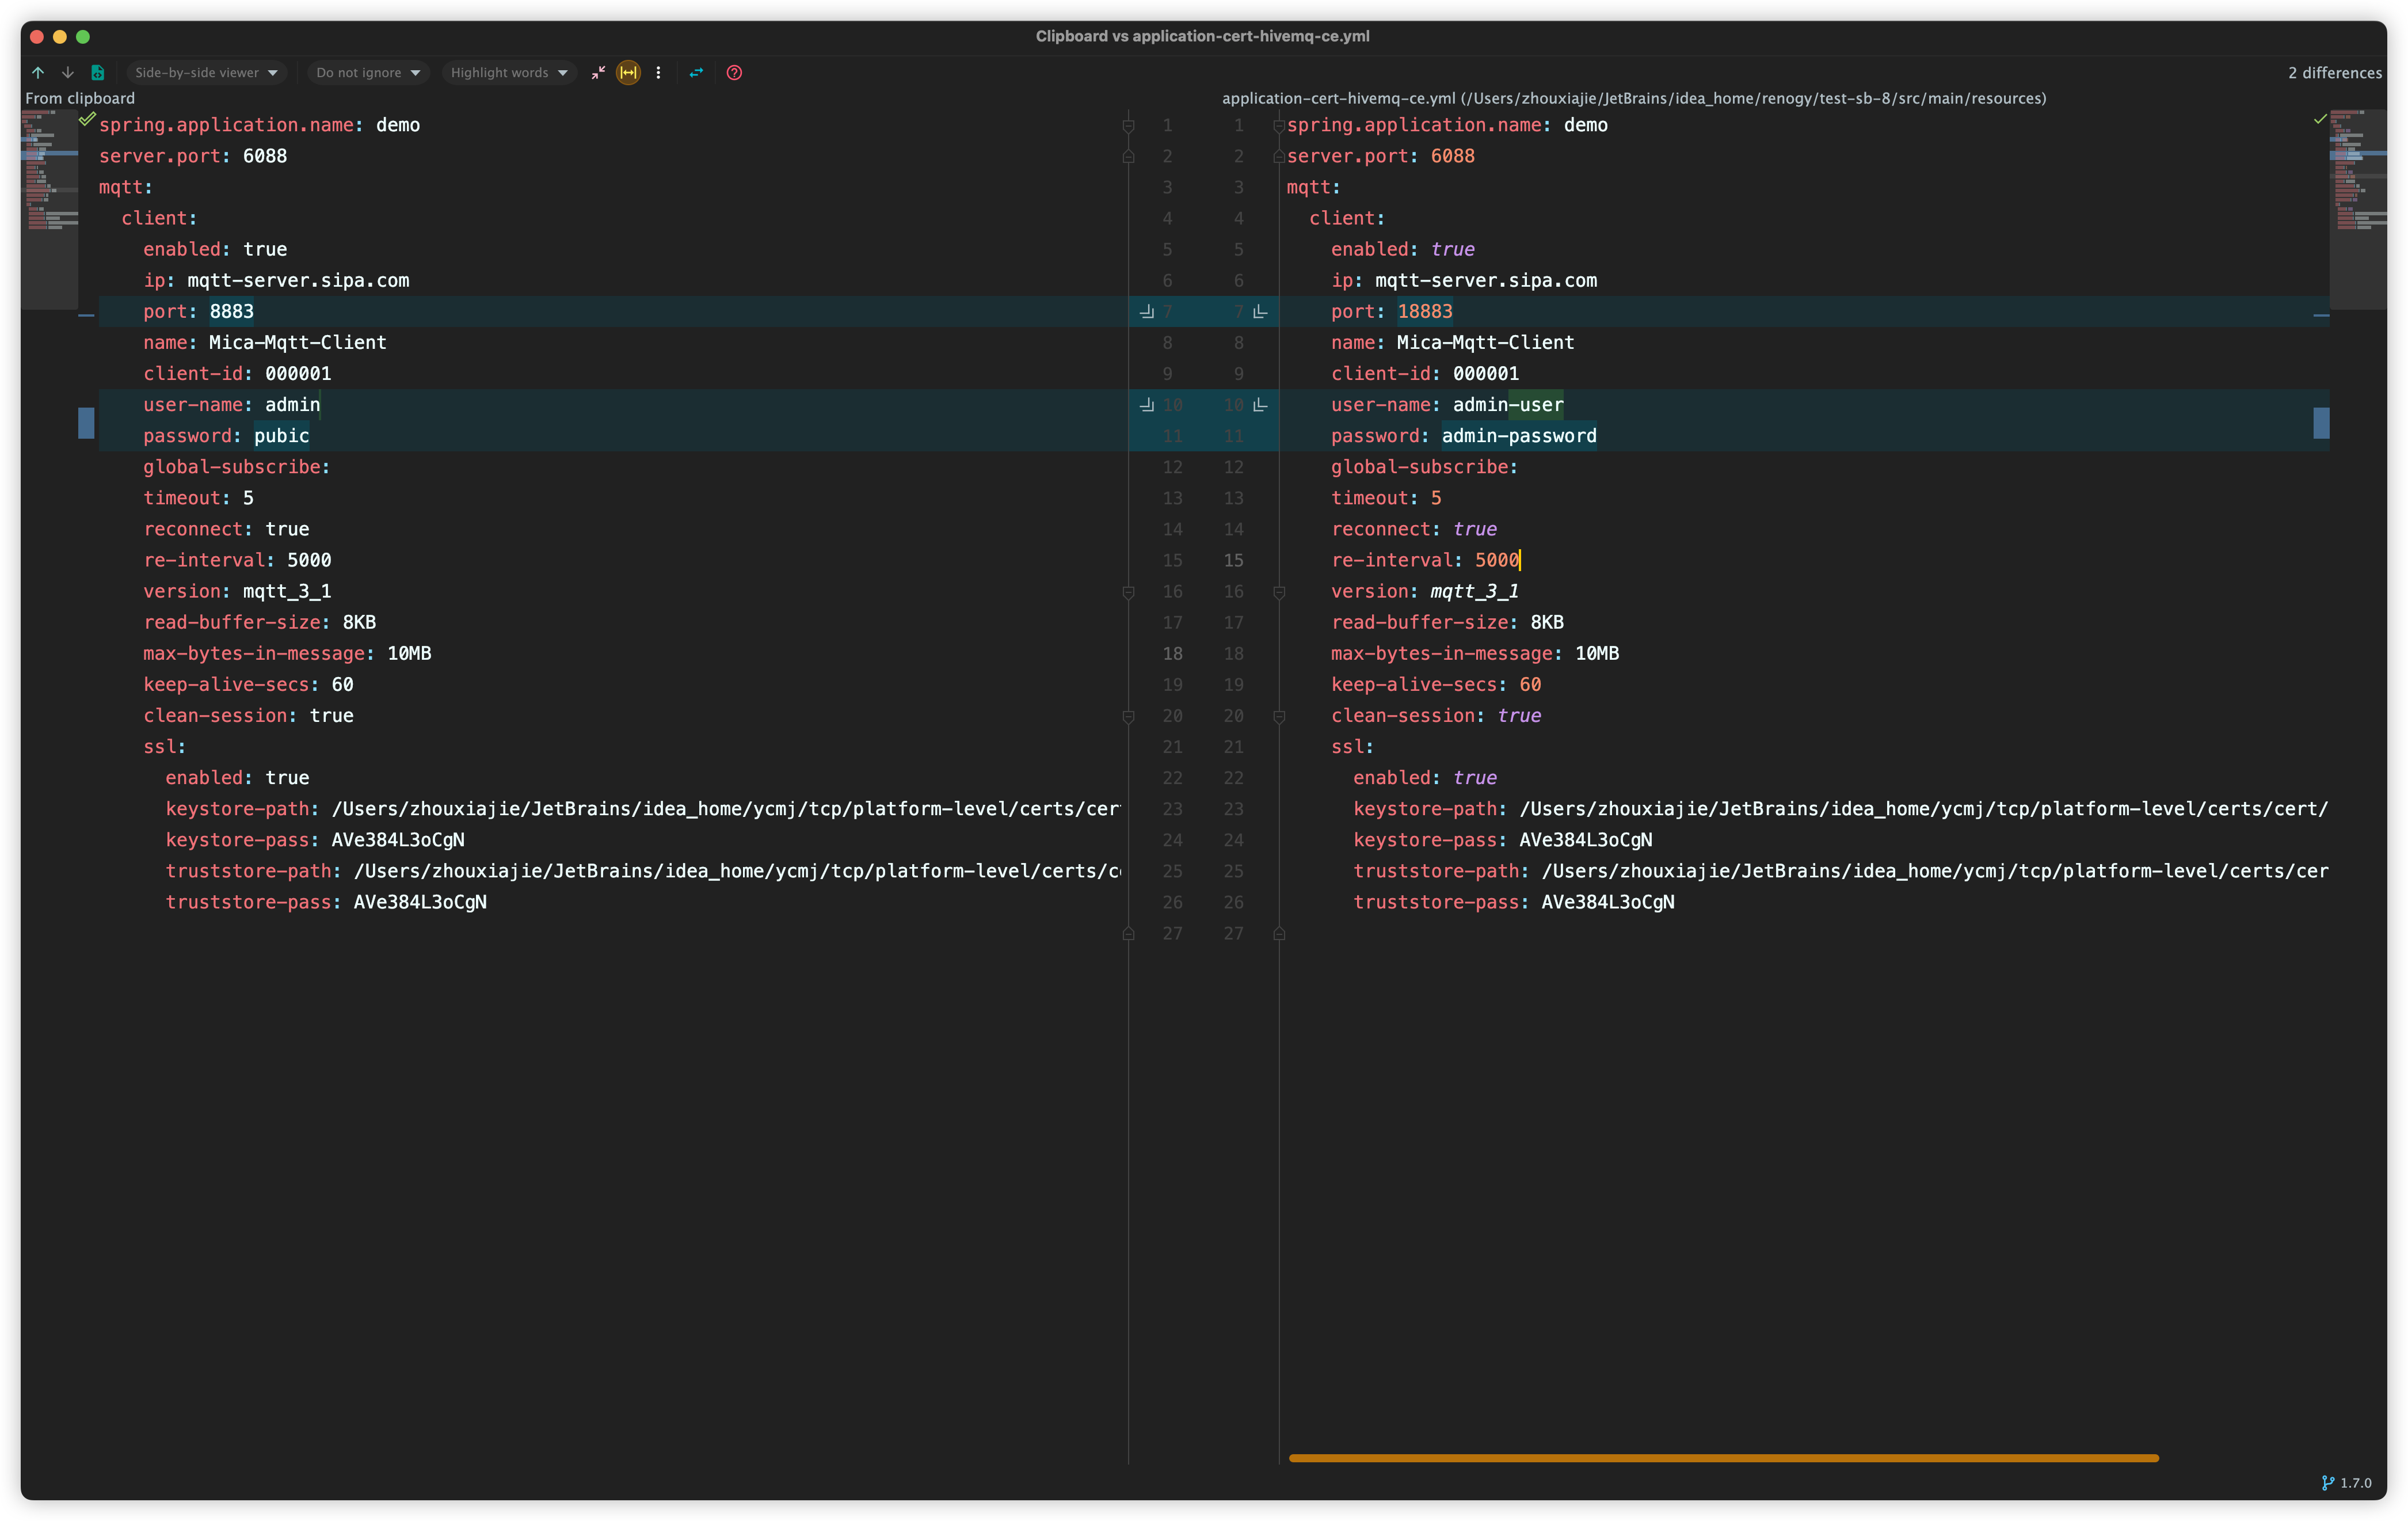The height and width of the screenshot is (1521, 2408).
Task: Jump to source file icon
Action: (98, 72)
